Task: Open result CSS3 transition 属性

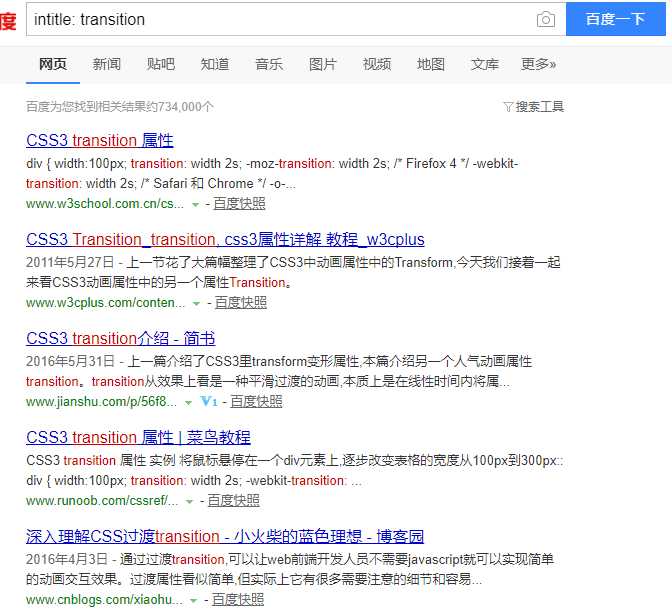Action: pyautogui.click(x=100, y=140)
